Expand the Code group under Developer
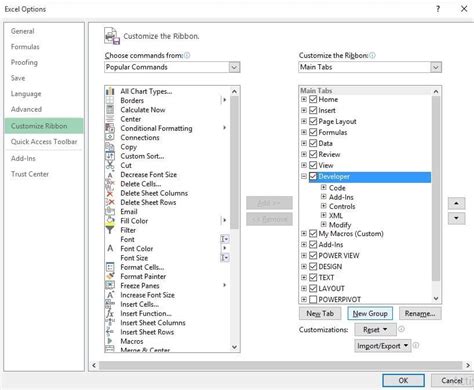The image size is (474, 390). pyautogui.click(x=323, y=187)
